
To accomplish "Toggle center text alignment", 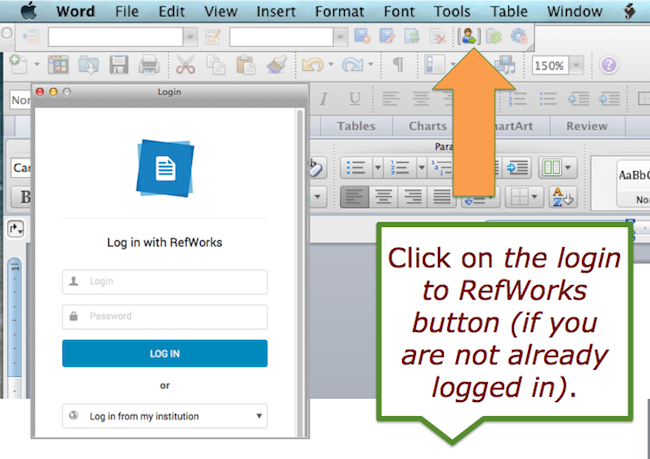I will pos(383,197).
